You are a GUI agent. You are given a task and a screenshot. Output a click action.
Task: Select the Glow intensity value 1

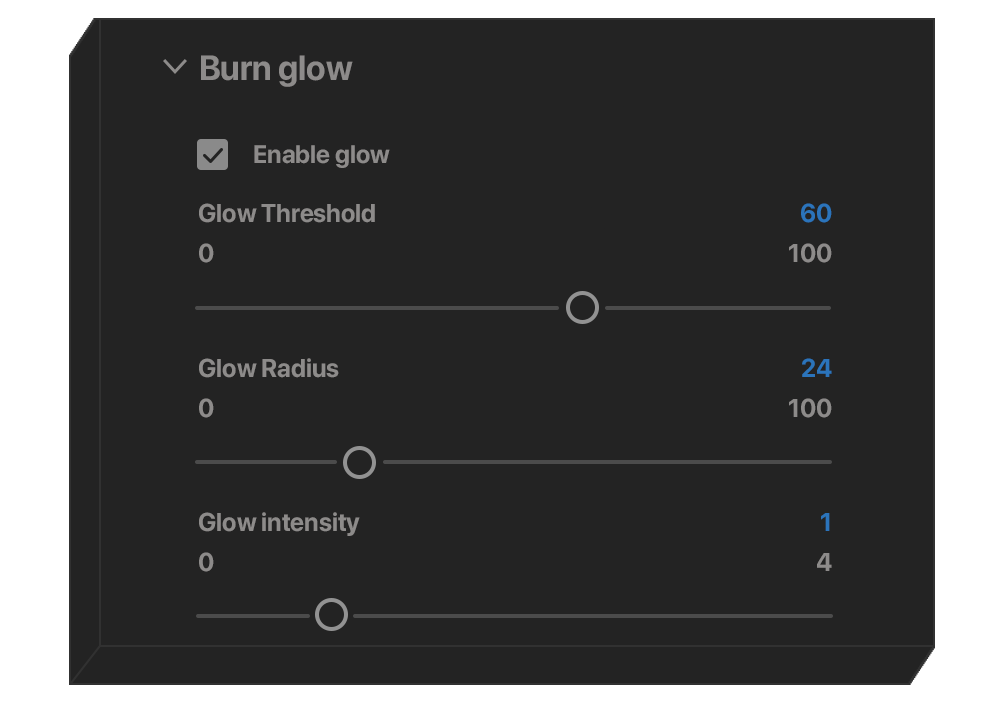(x=825, y=522)
